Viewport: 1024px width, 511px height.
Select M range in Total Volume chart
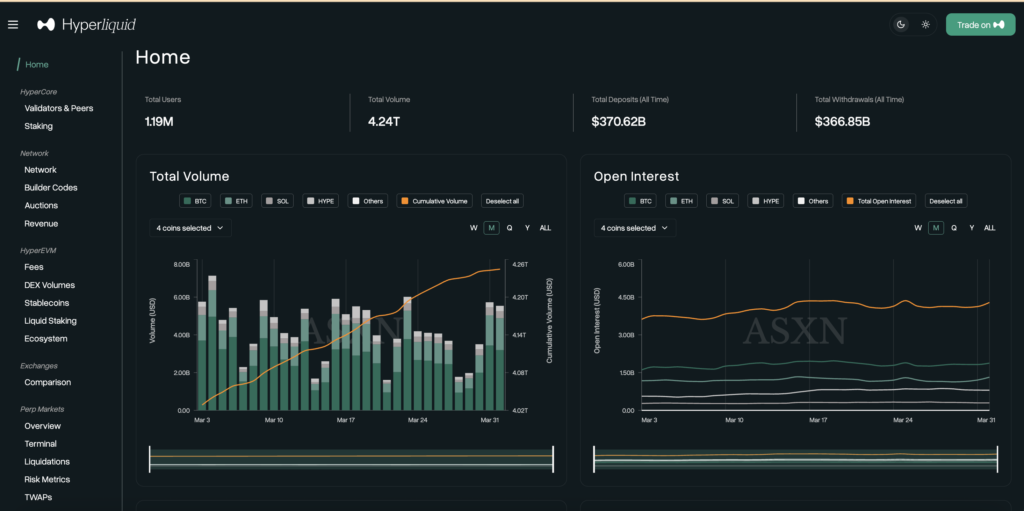491,228
